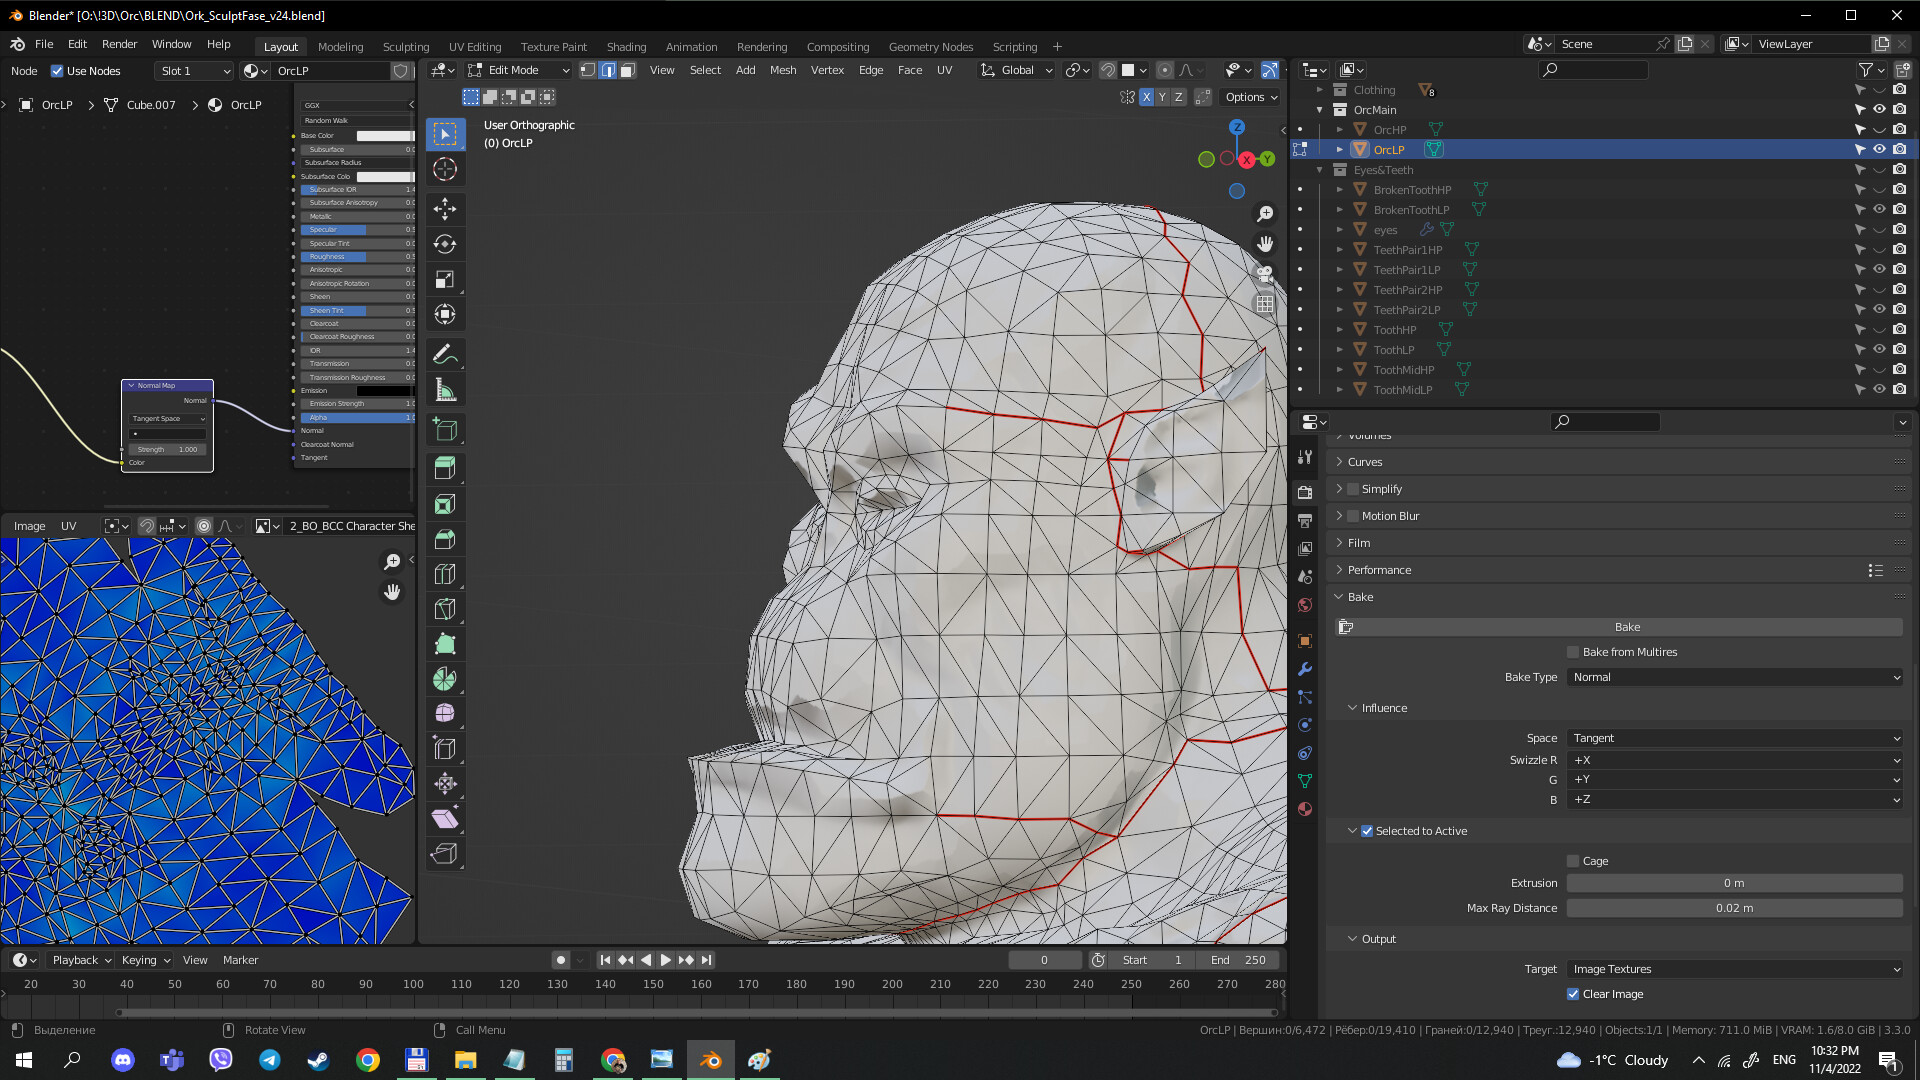The height and width of the screenshot is (1080, 1920).
Task: Enable face select mode in the header
Action: point(627,70)
